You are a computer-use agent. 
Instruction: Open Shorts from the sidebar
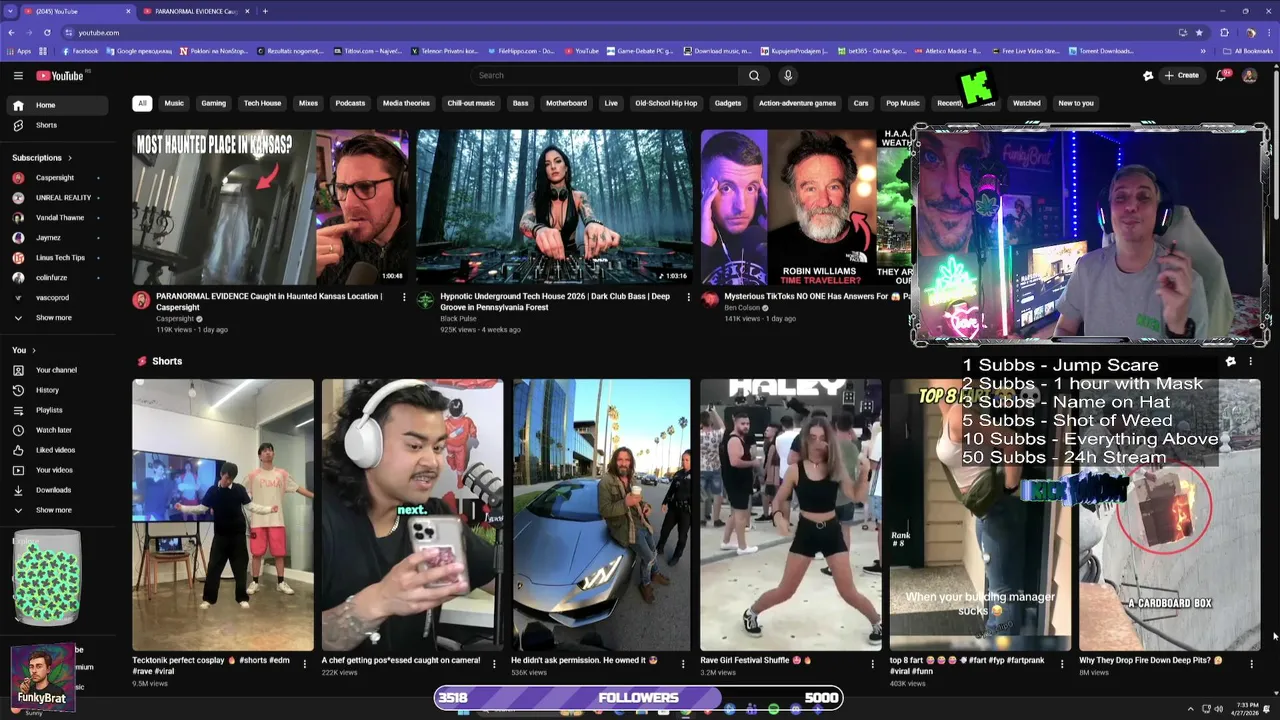tap(58, 125)
